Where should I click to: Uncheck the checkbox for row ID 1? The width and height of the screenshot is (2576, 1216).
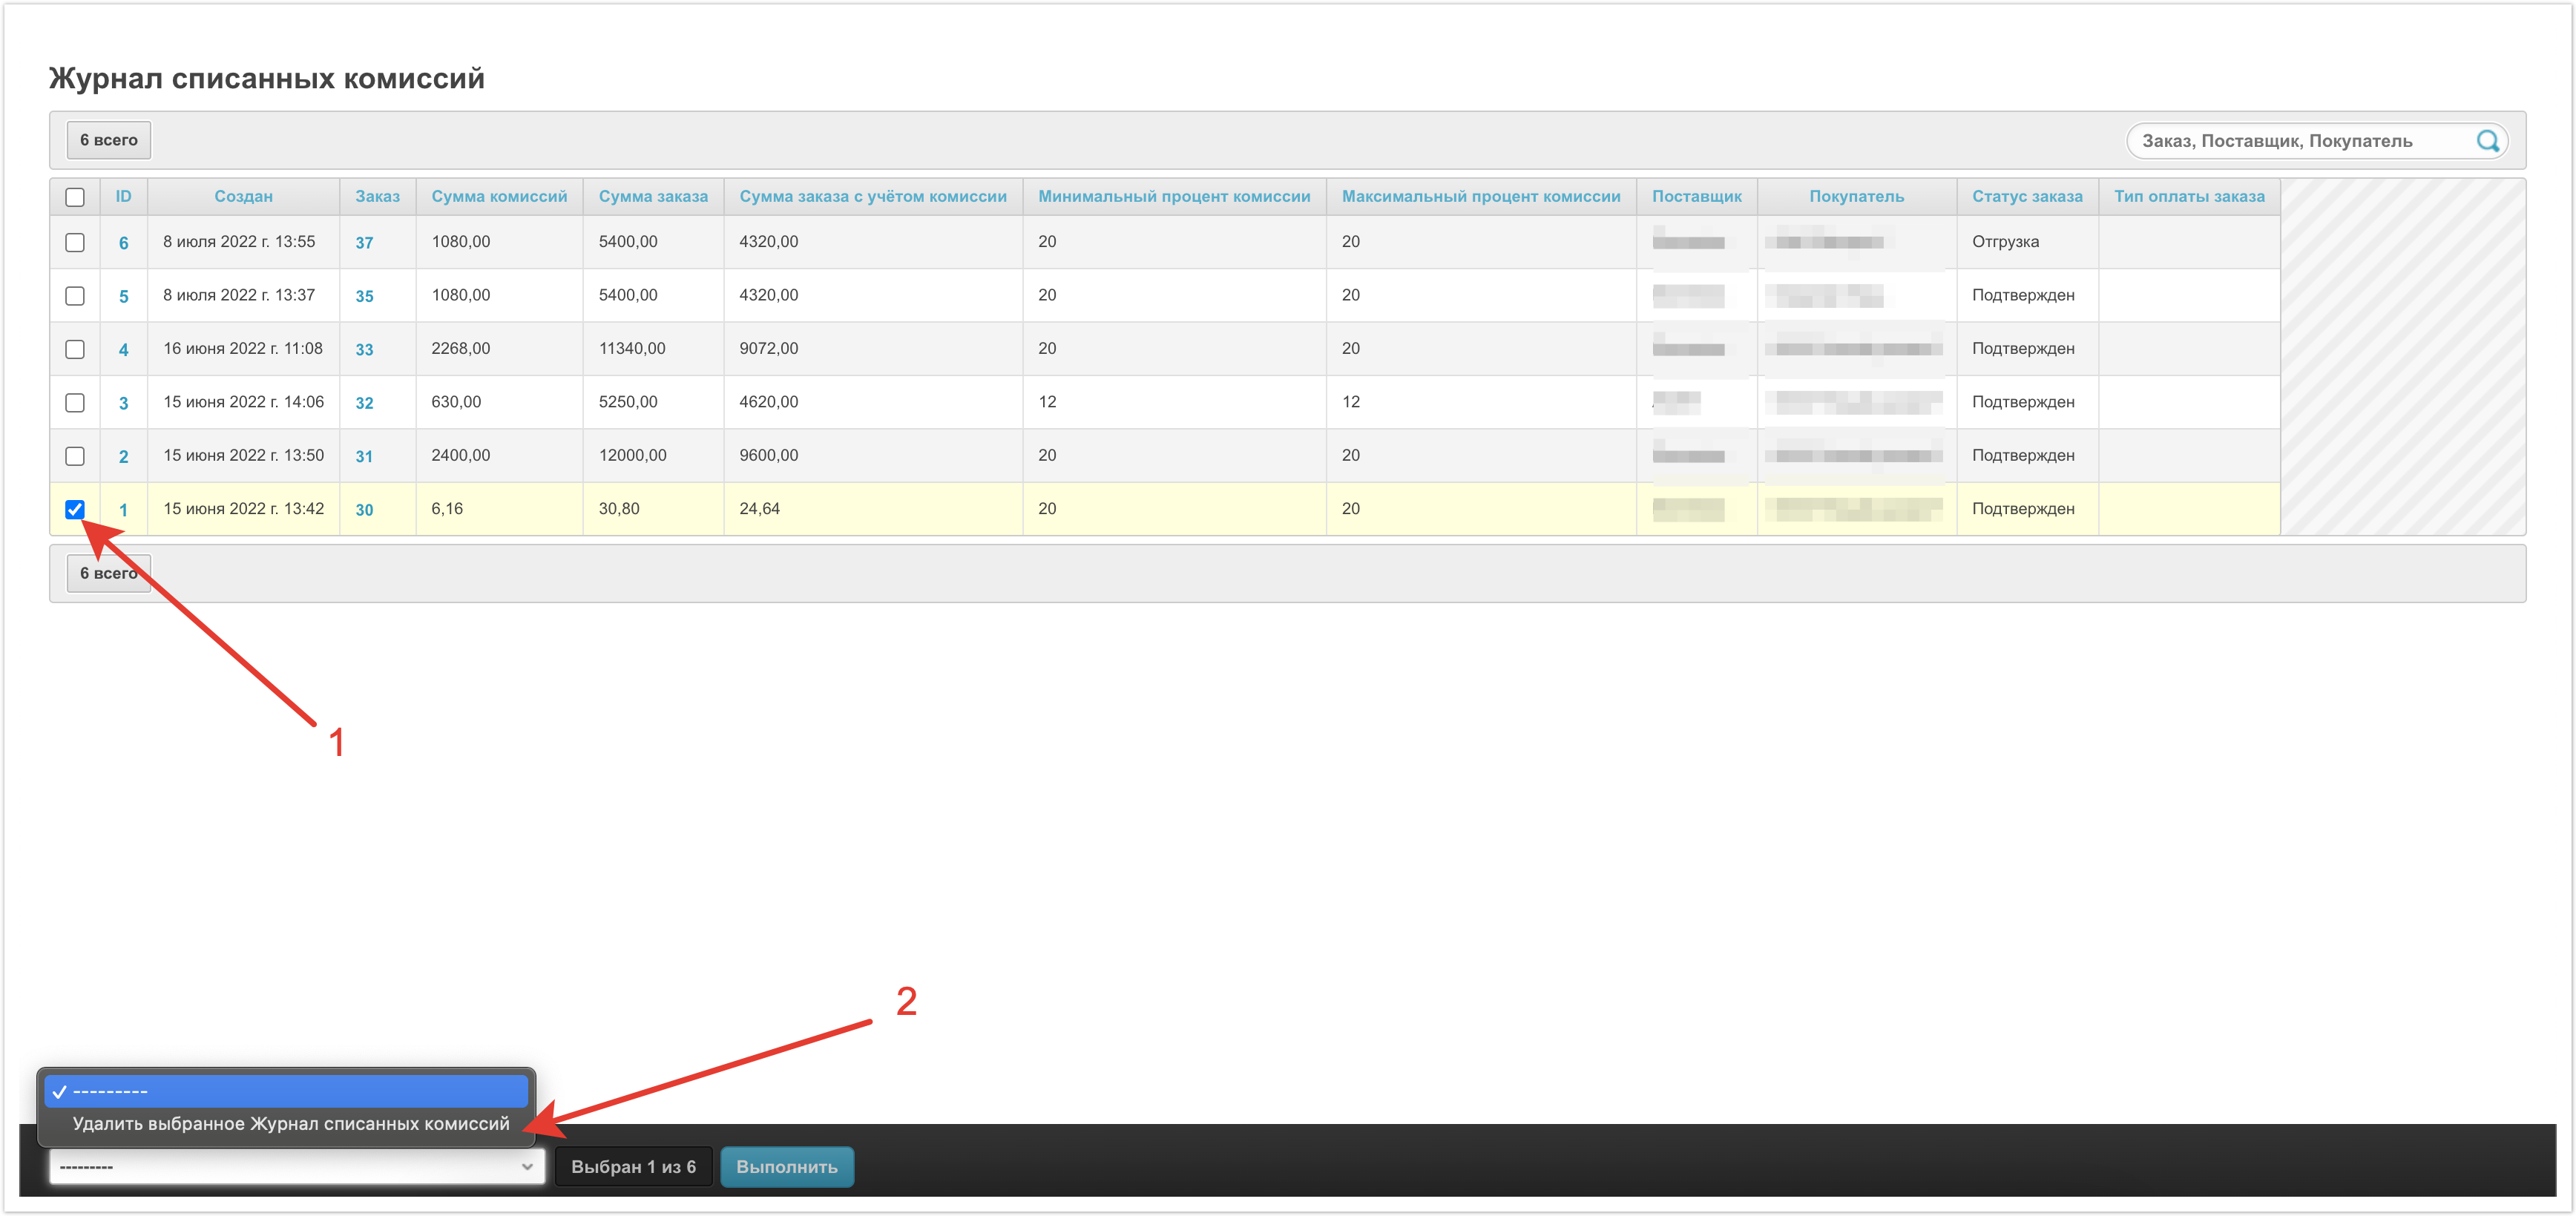[x=75, y=509]
